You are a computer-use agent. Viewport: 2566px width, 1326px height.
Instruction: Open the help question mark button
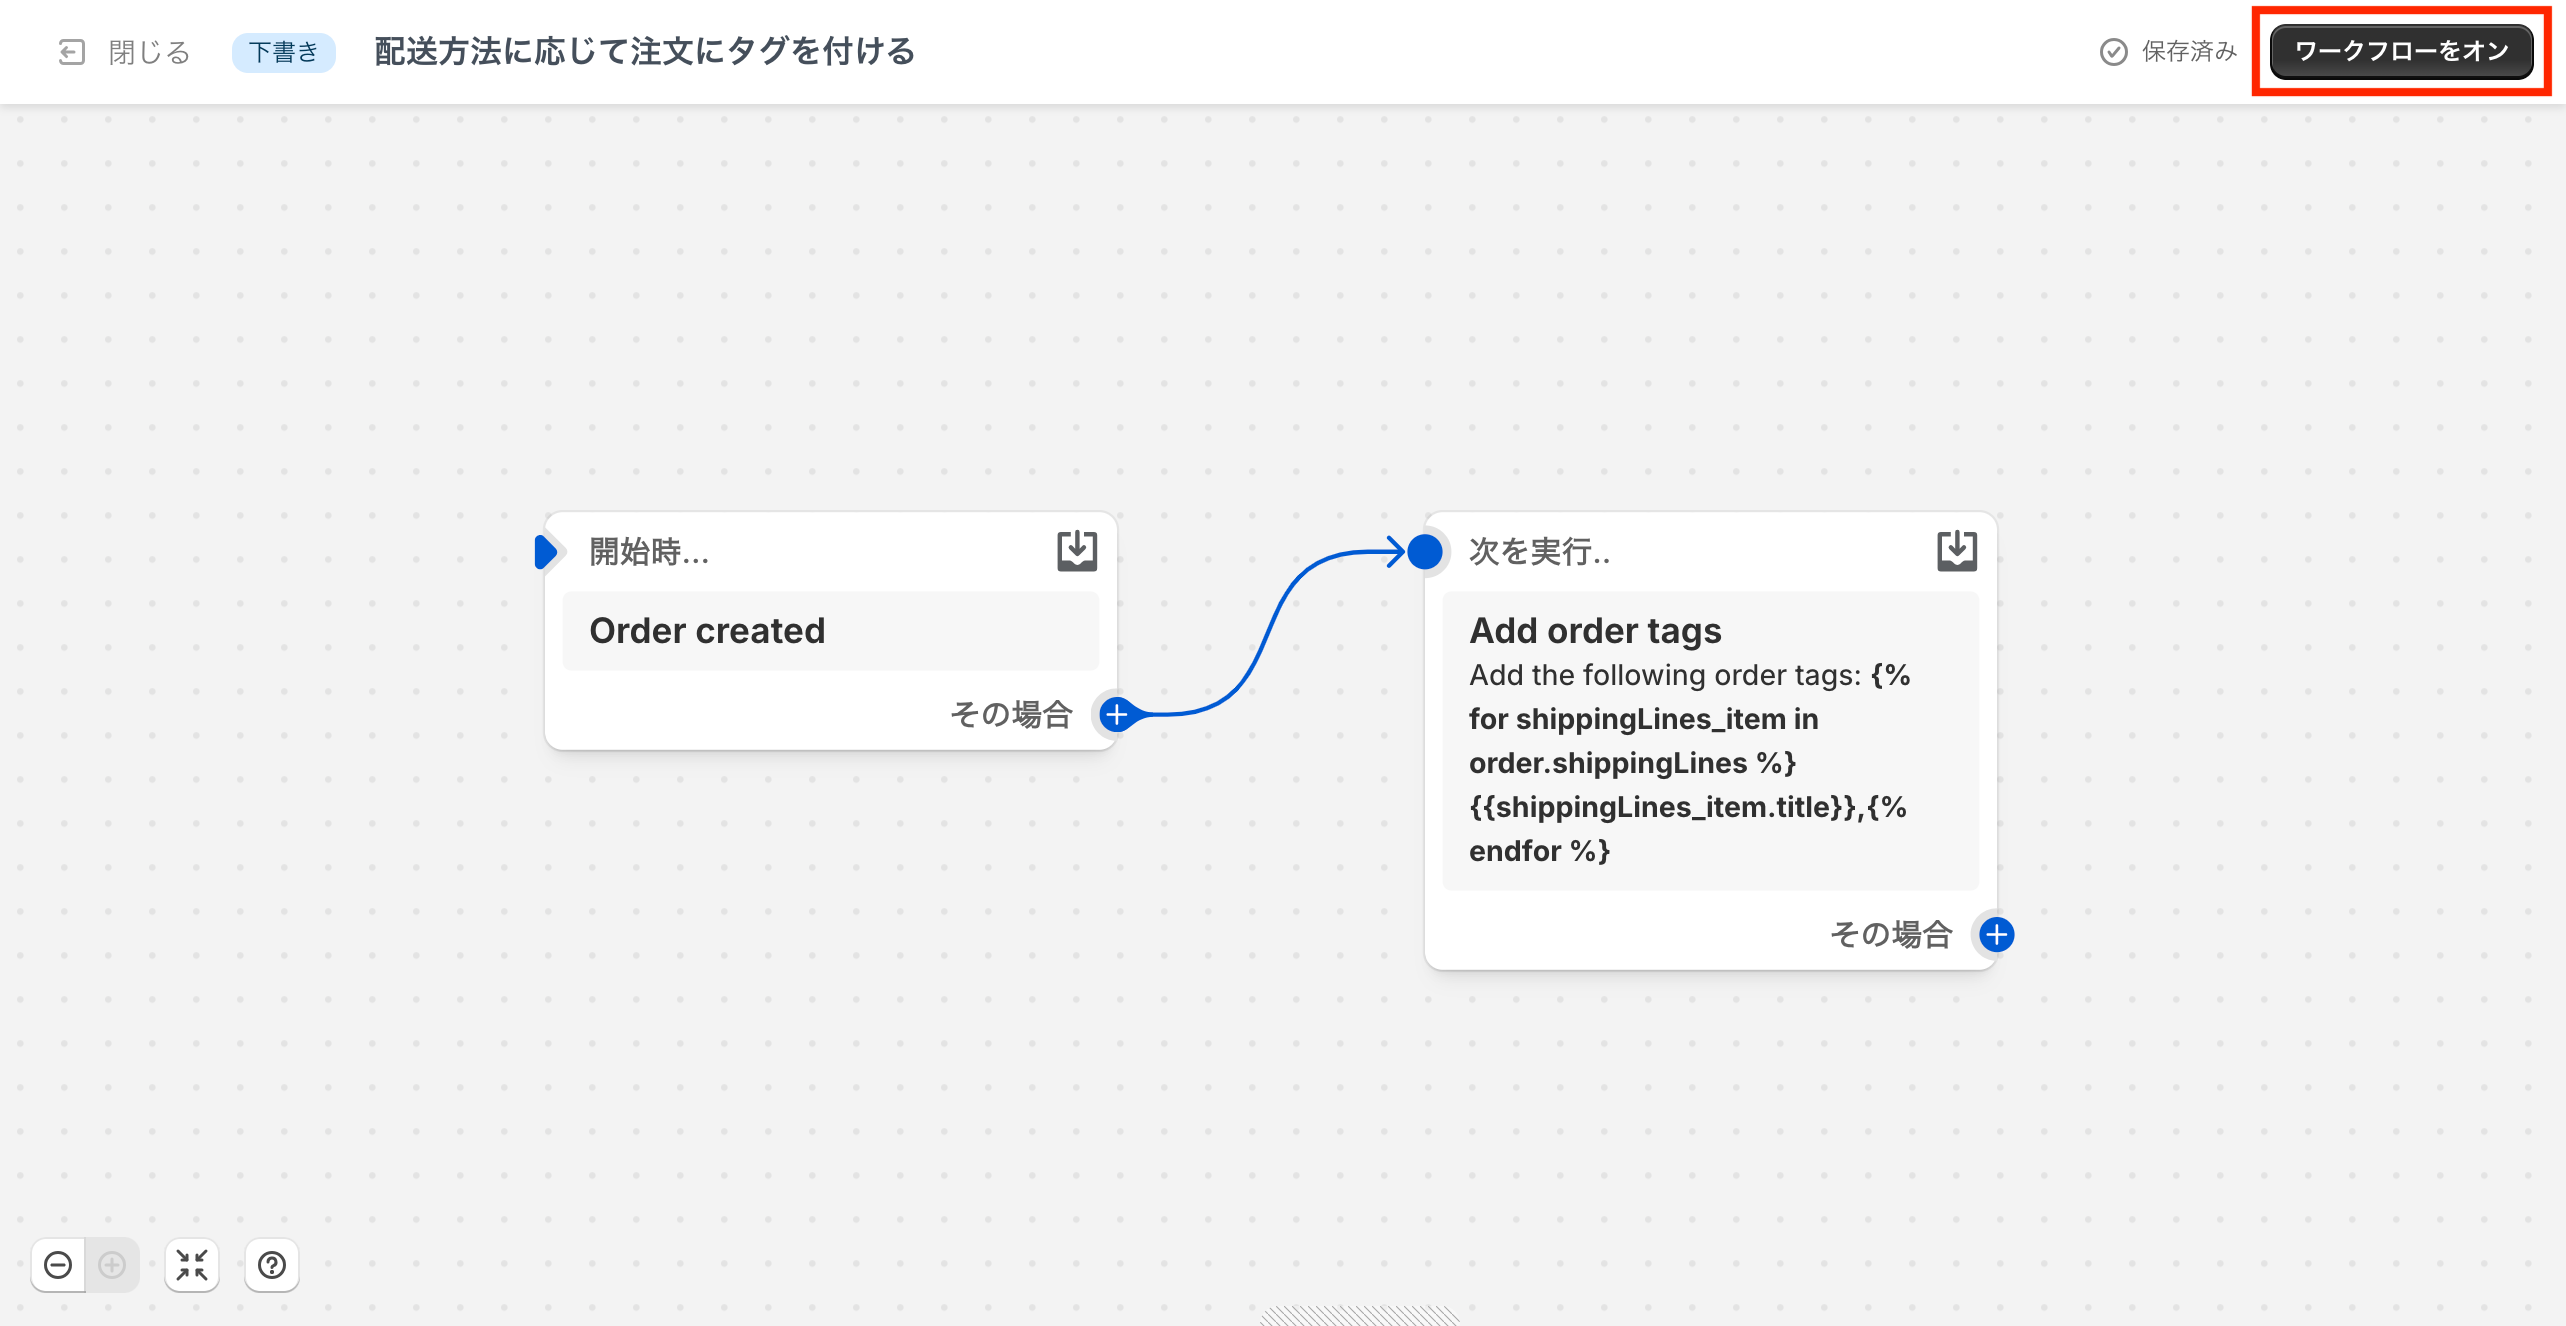(272, 1265)
